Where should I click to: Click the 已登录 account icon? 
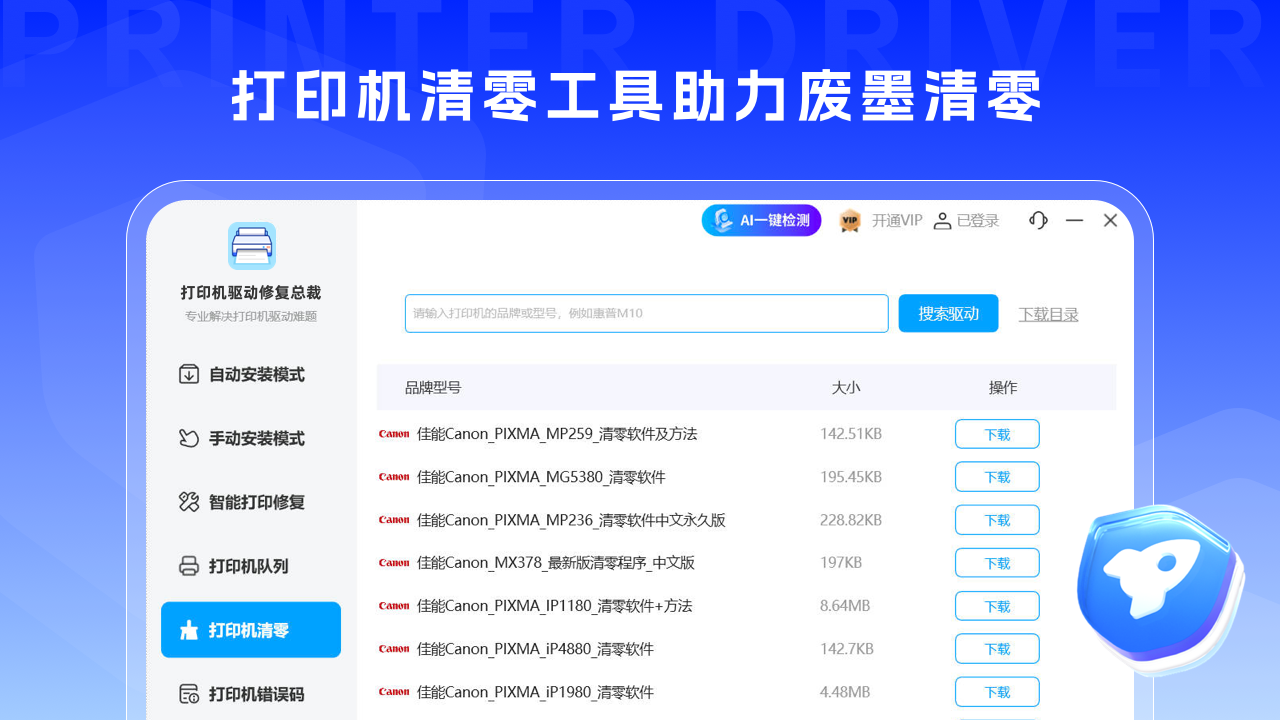942,221
